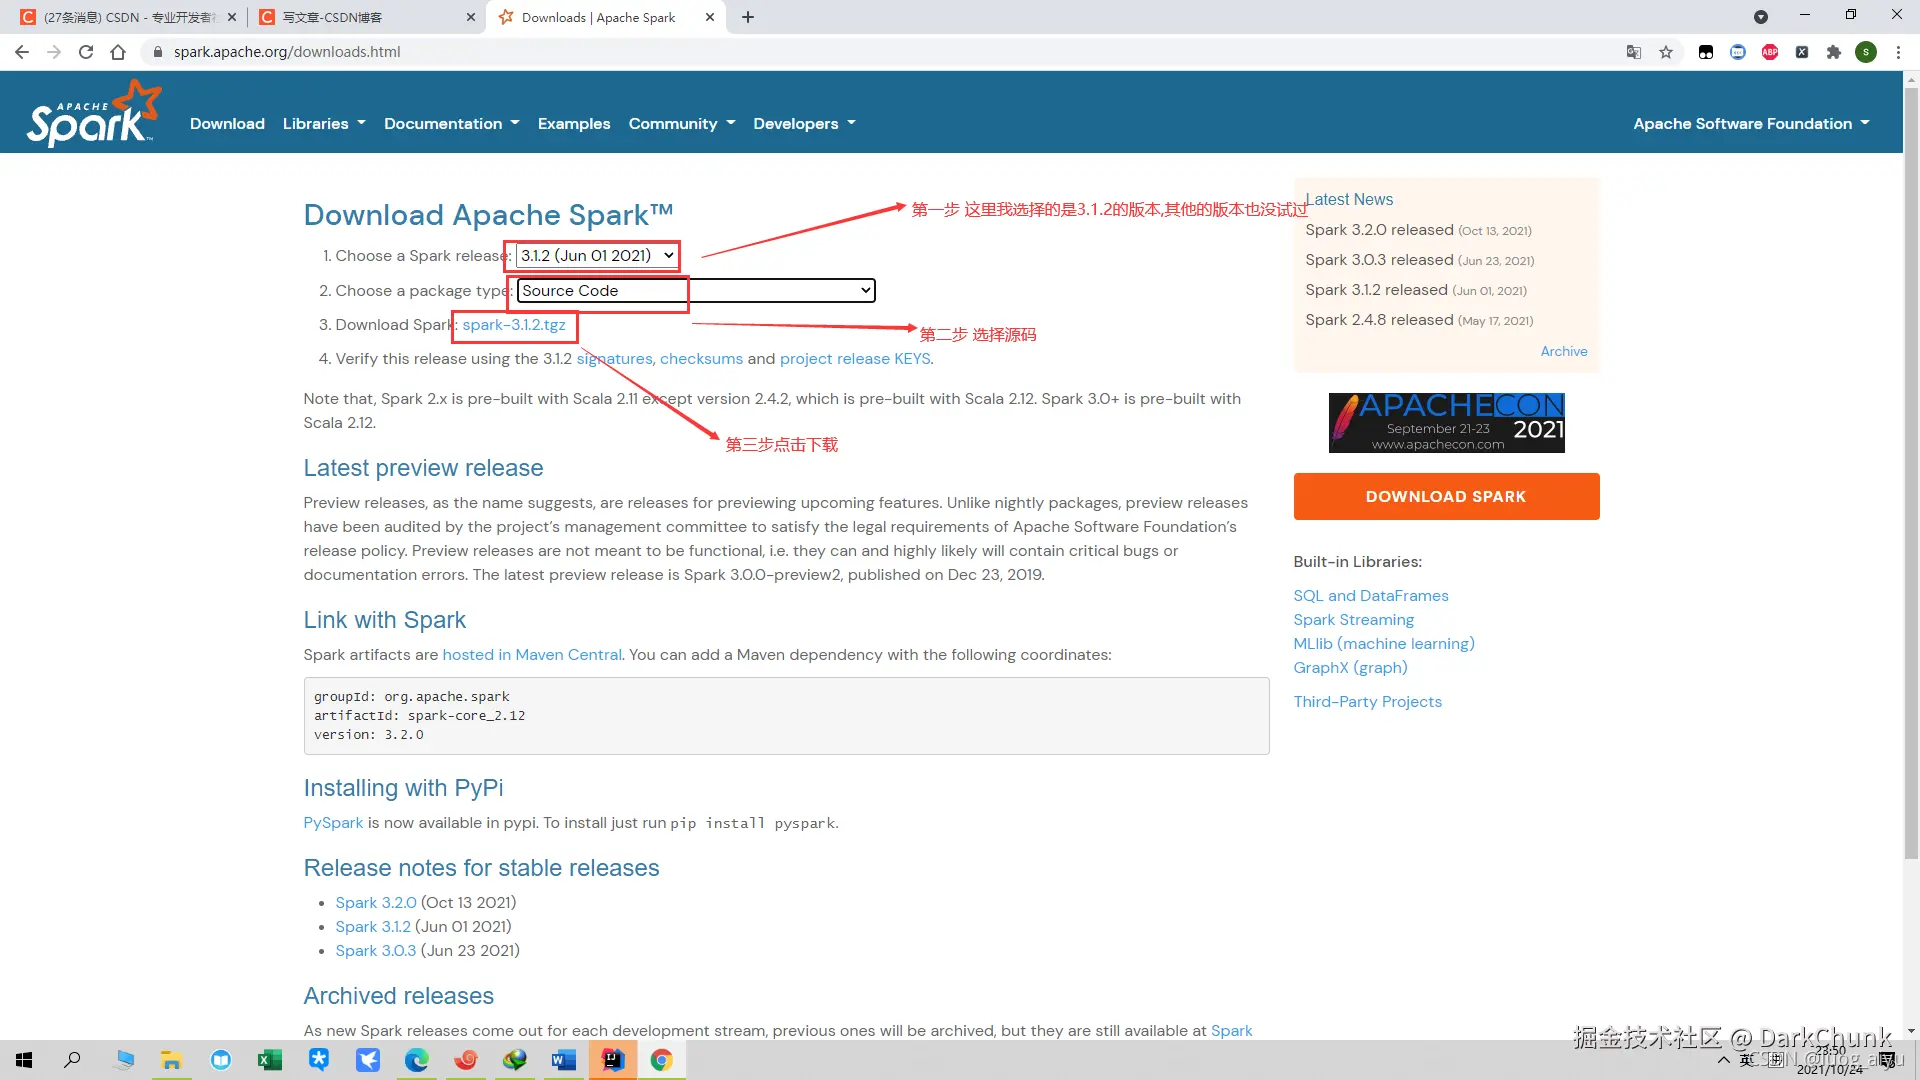1920x1080 pixels.
Task: Open the Examples navigation item
Action: coord(574,124)
